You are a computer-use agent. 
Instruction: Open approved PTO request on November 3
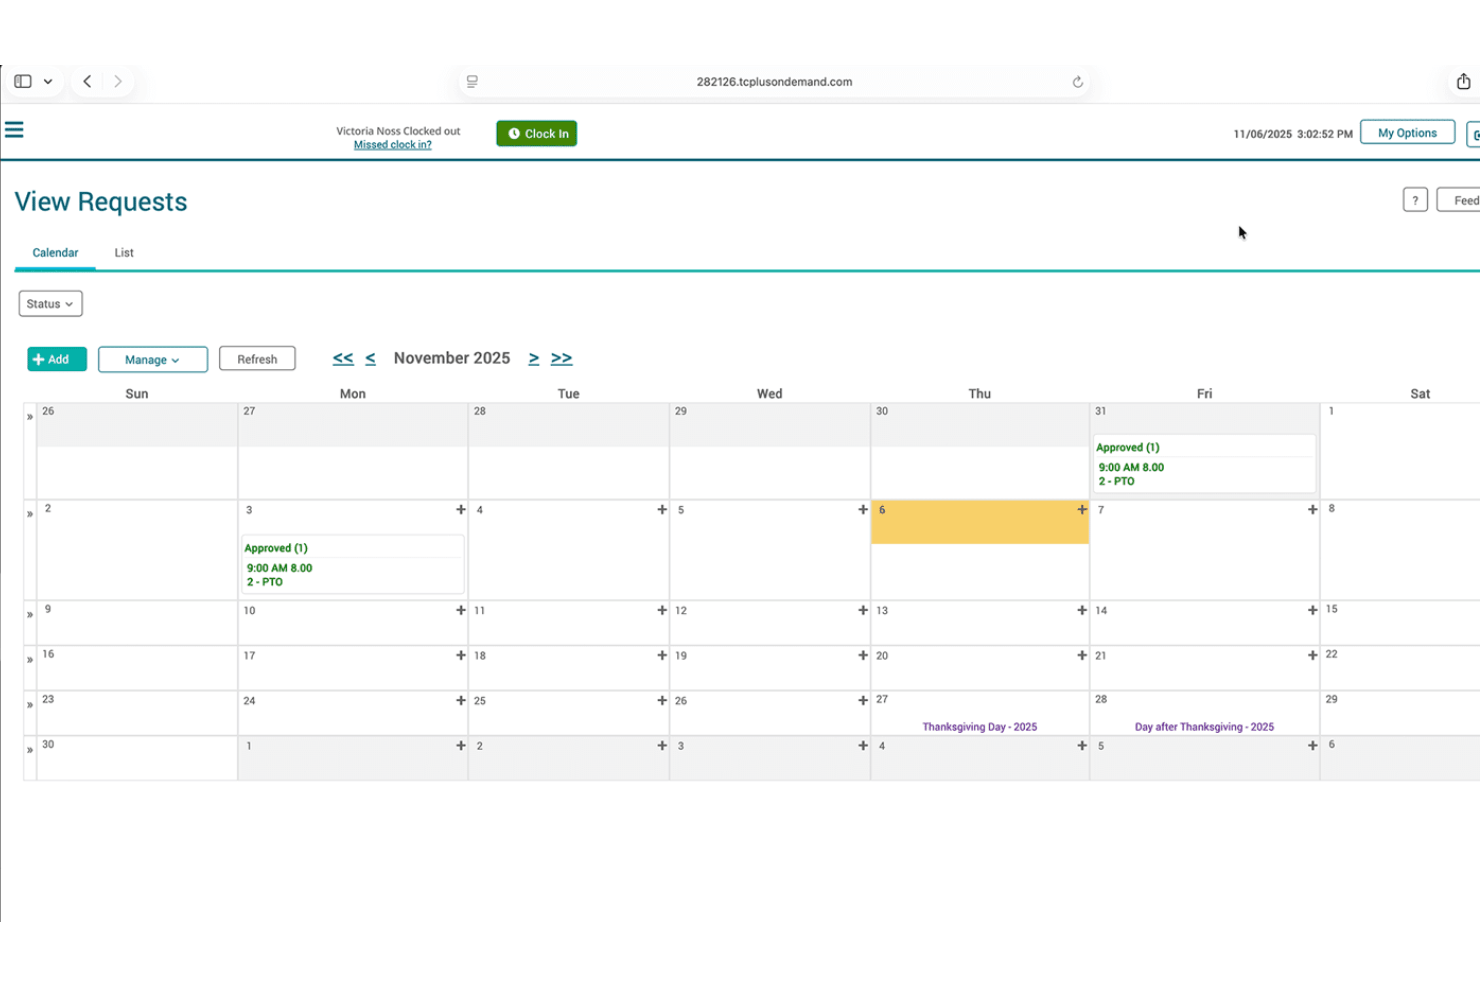click(x=352, y=565)
